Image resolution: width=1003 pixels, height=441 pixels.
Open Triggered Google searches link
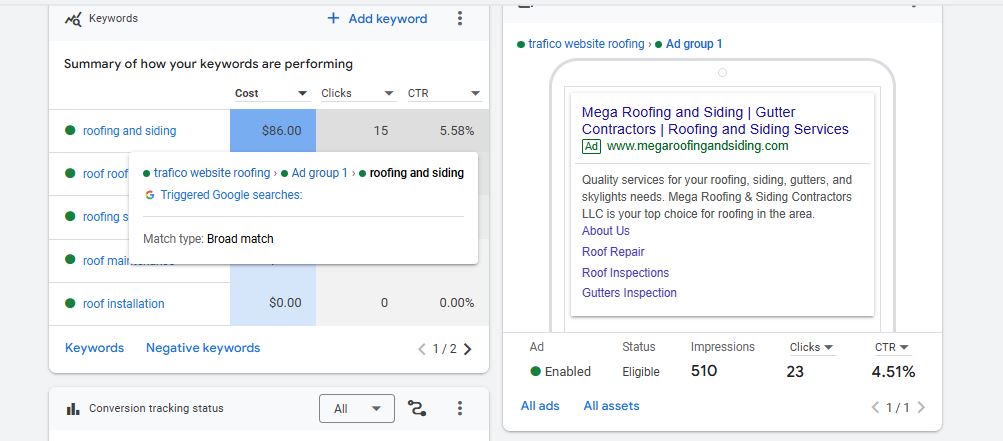(x=231, y=195)
